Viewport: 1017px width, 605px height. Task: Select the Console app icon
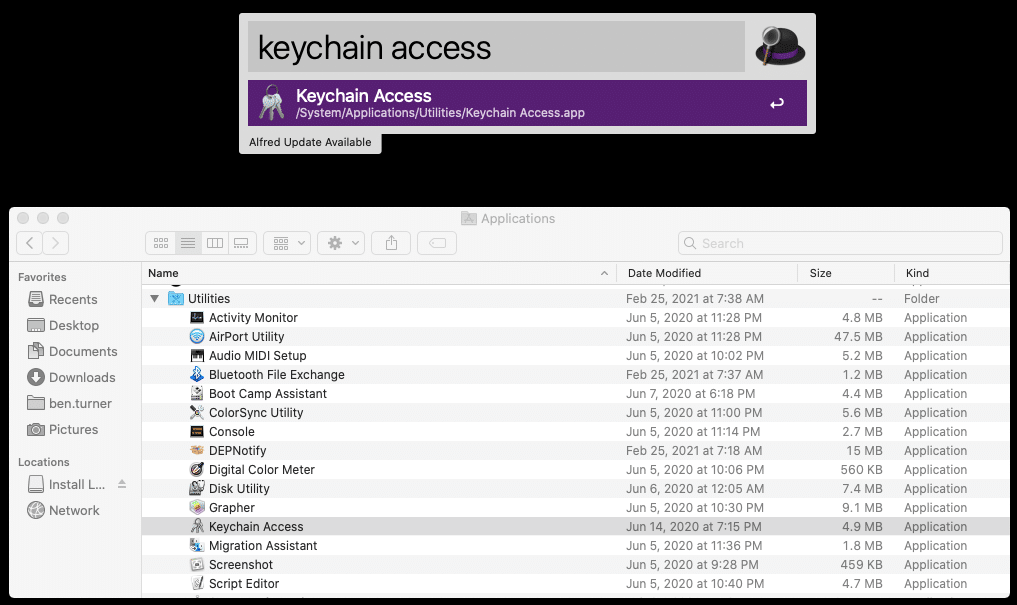point(197,431)
